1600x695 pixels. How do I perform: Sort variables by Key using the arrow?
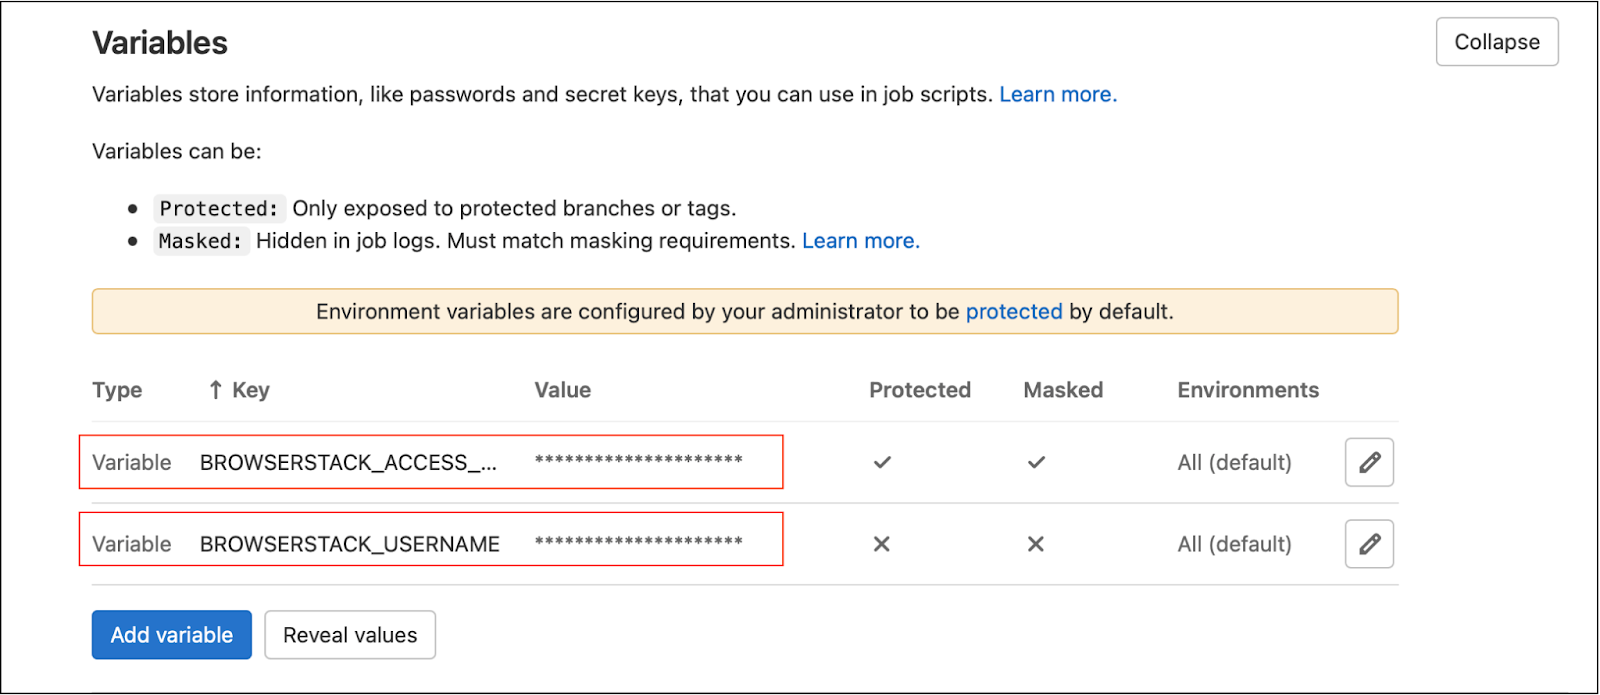point(214,389)
